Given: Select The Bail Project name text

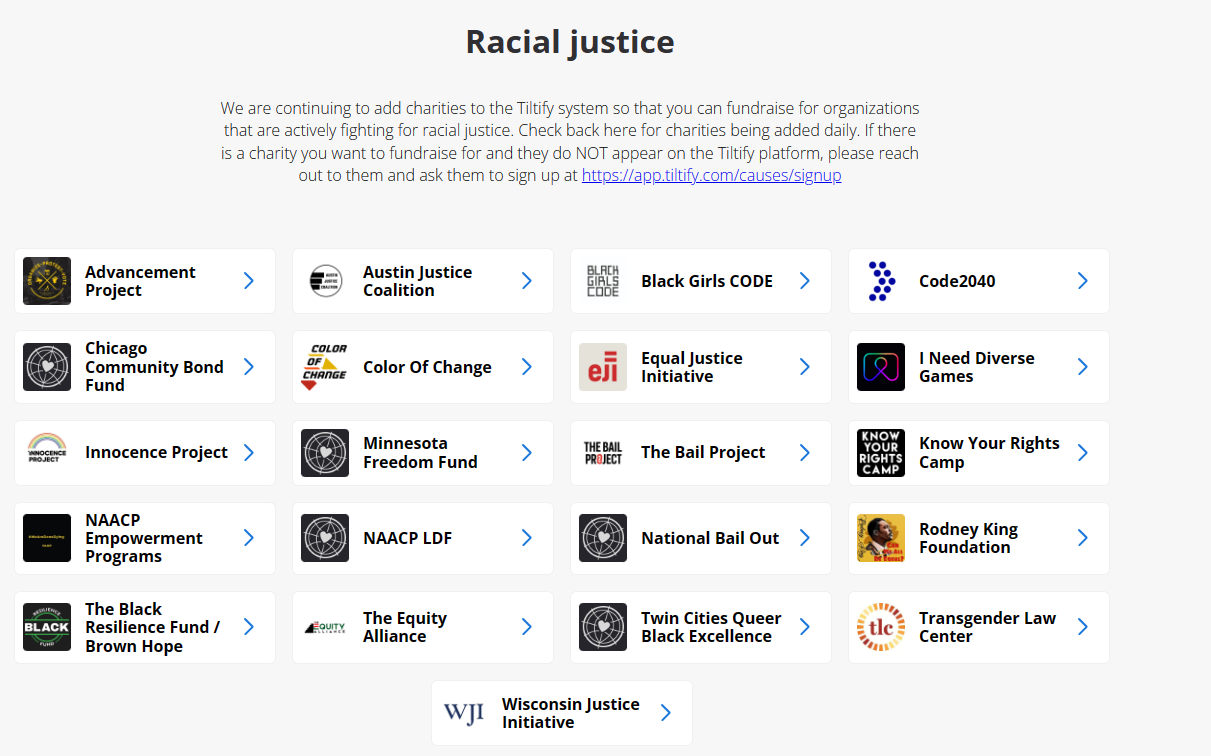Looking at the screenshot, I should pos(703,453).
